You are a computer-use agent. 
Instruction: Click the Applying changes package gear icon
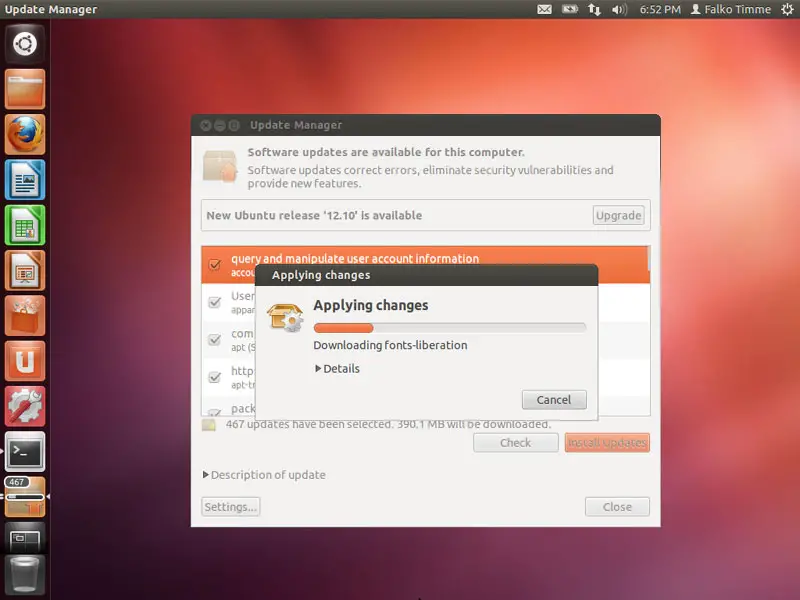[x=285, y=317]
